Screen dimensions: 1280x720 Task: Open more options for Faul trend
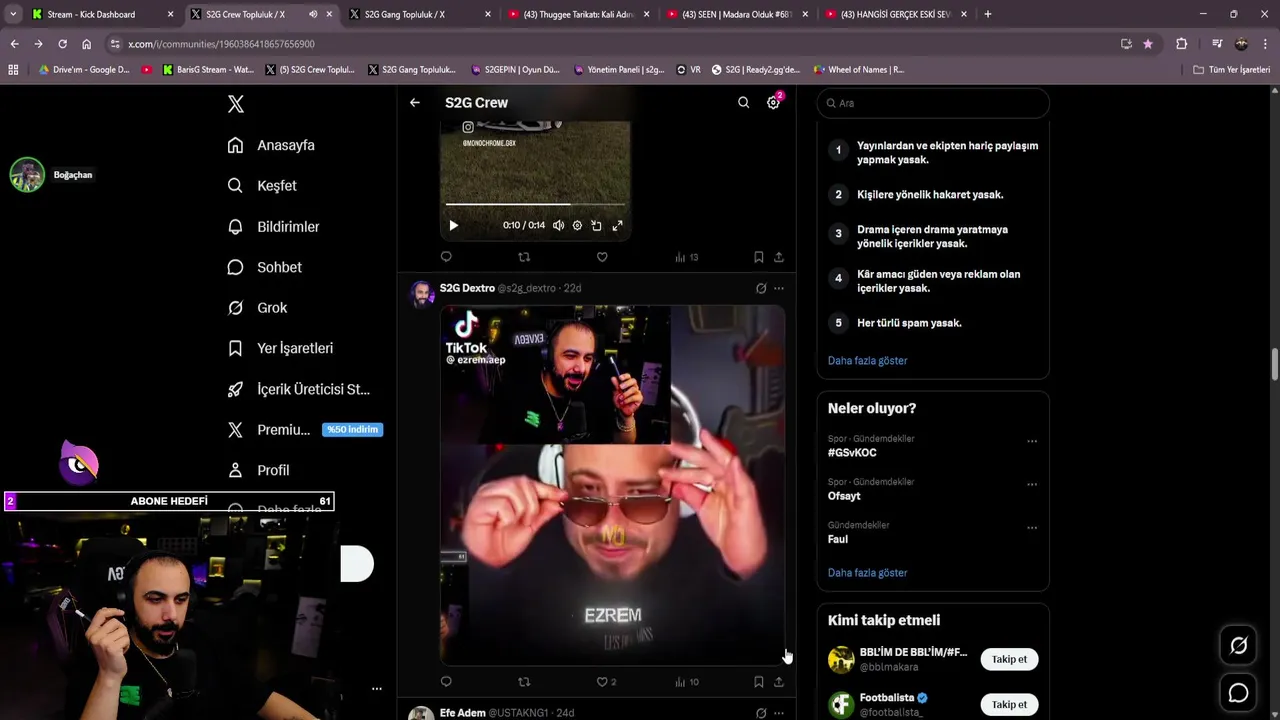pyautogui.click(x=1032, y=527)
